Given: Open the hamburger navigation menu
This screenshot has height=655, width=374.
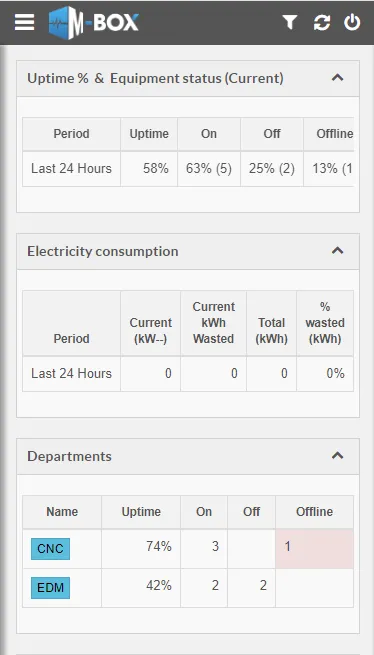Looking at the screenshot, I should coord(24,22).
